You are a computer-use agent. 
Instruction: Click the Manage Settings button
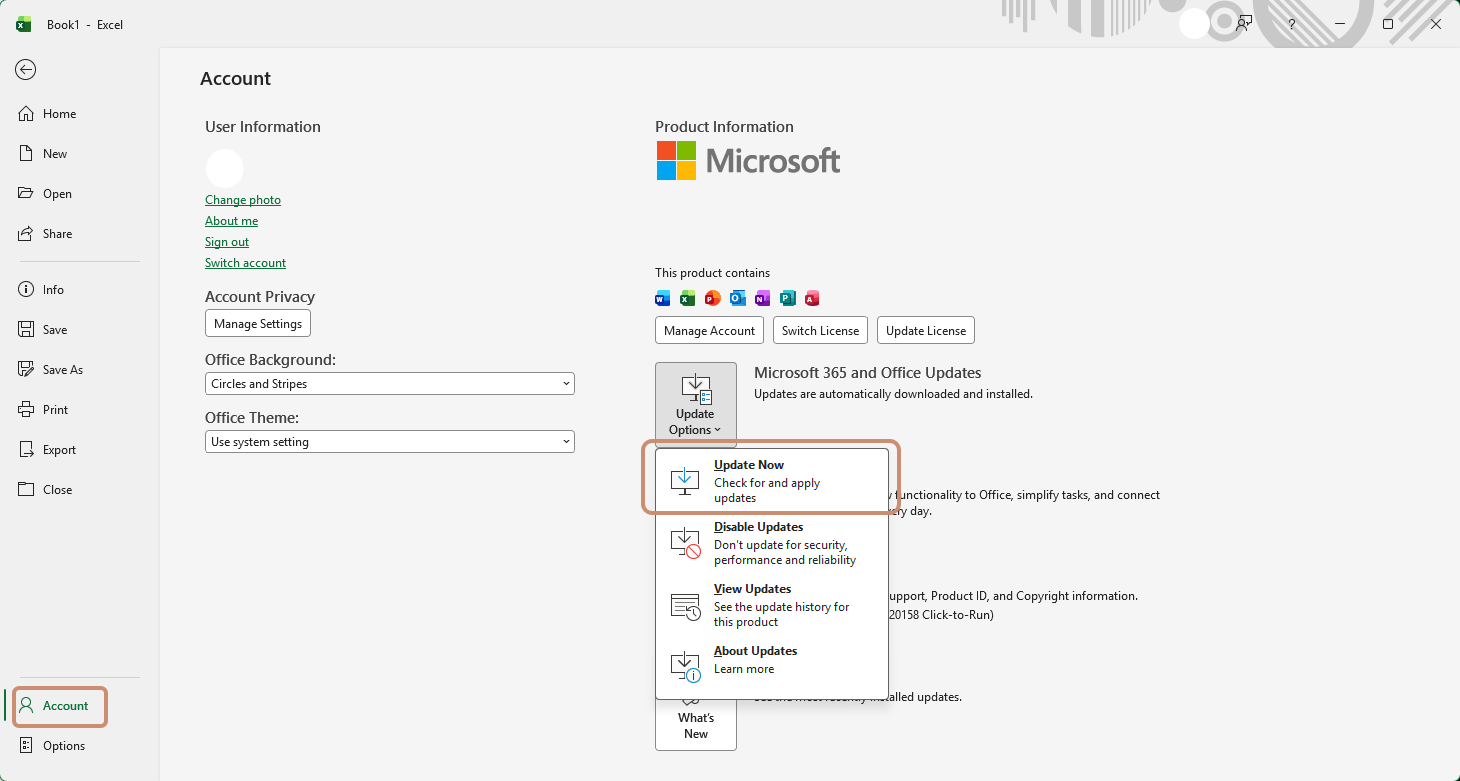pos(258,324)
